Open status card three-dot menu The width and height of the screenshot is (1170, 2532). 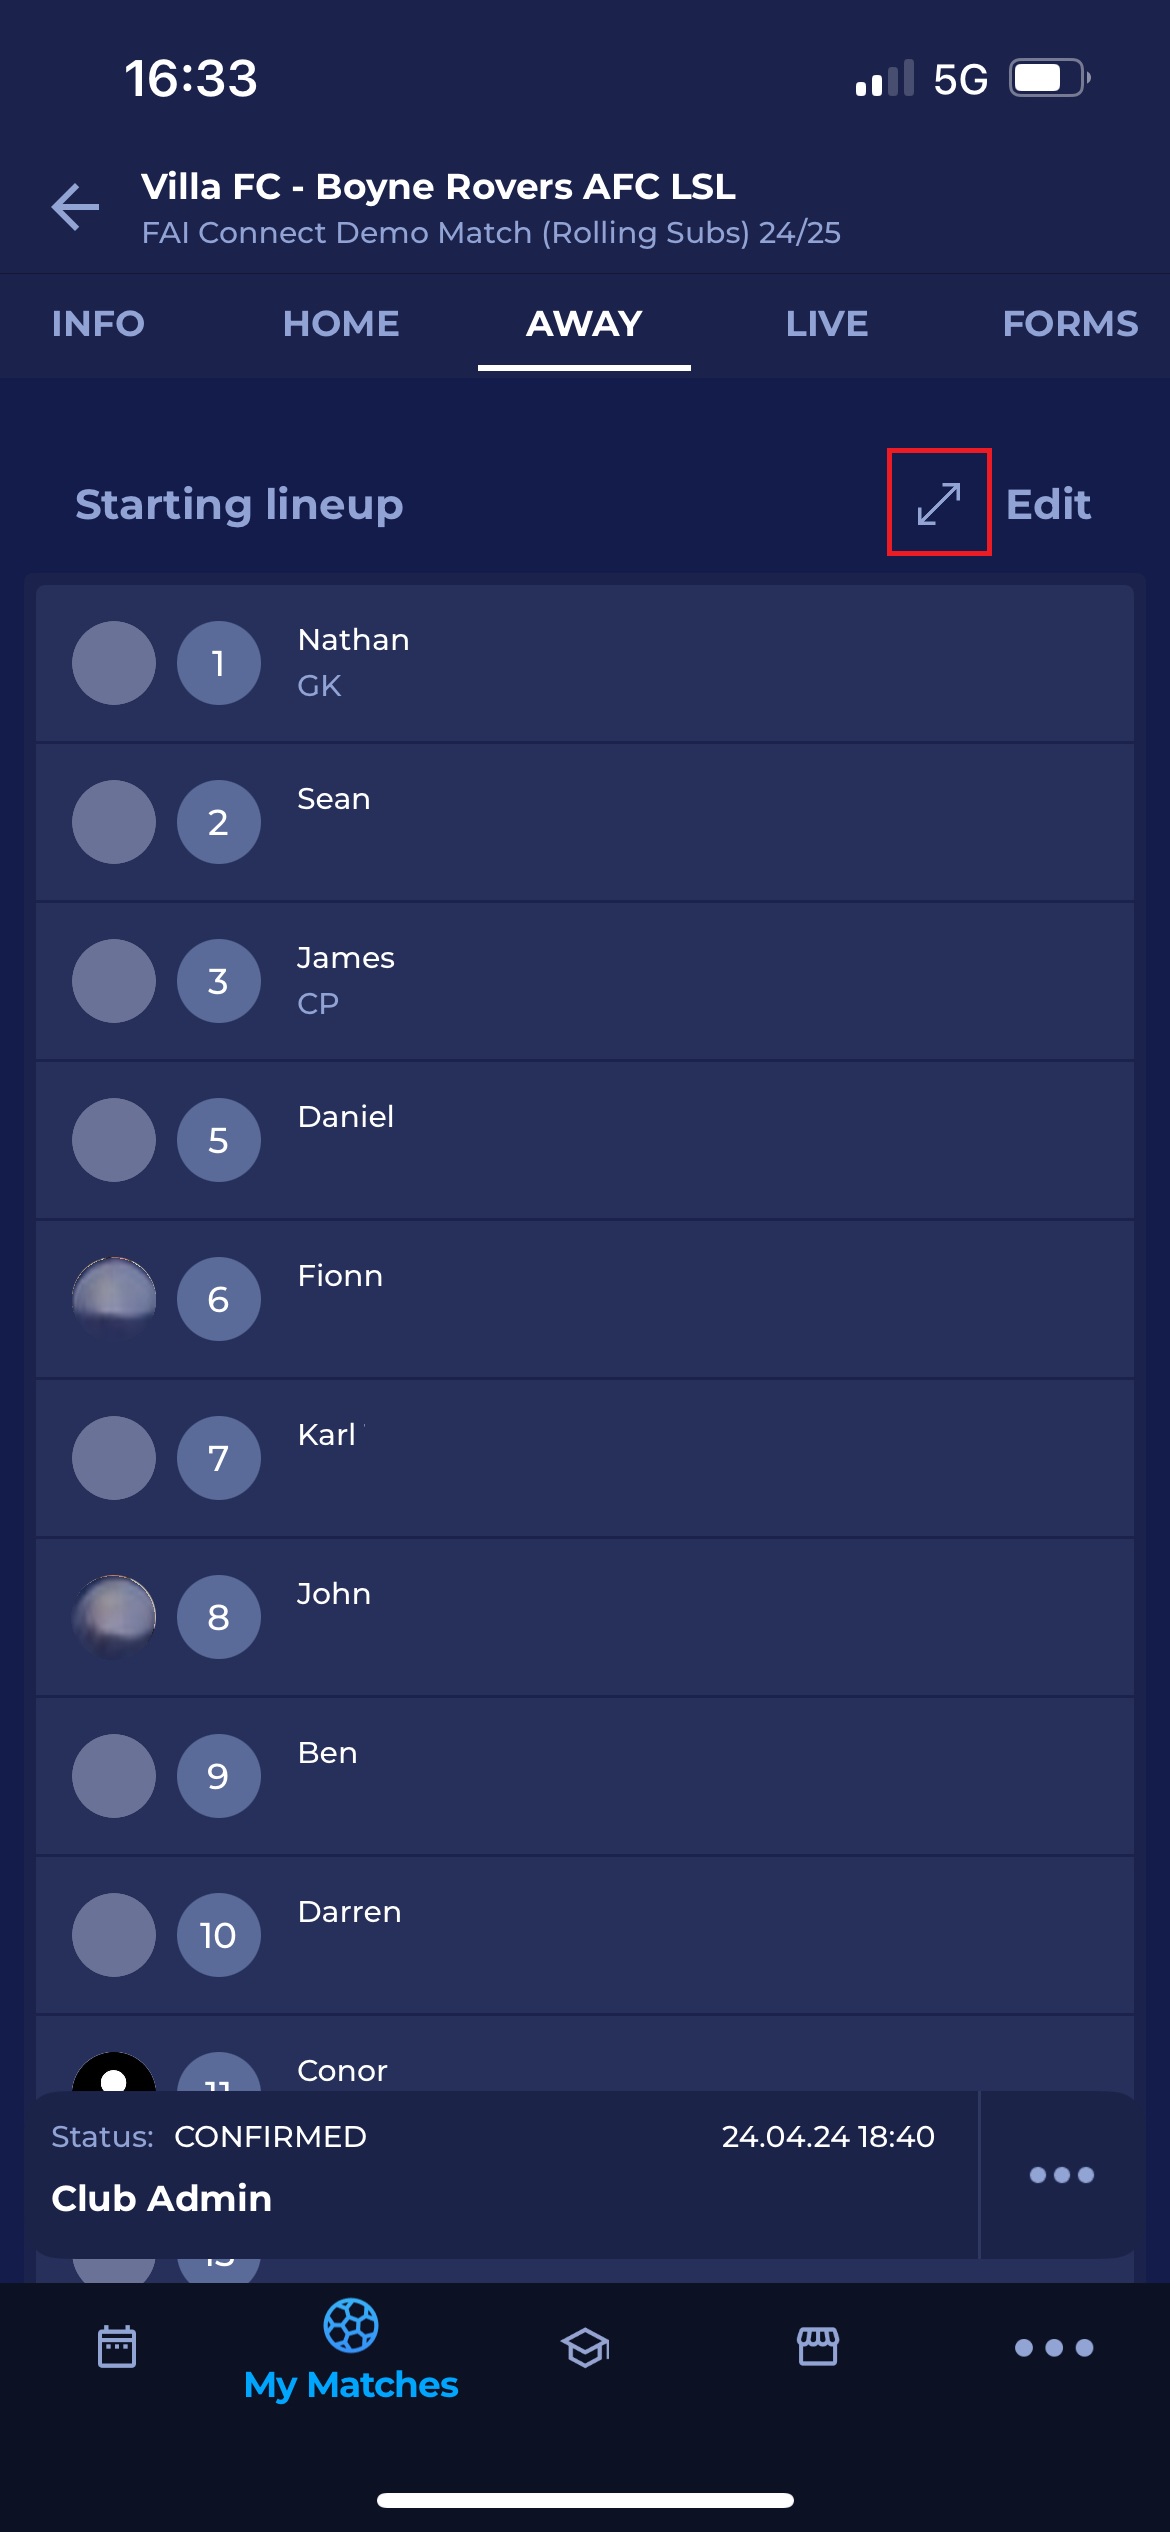1061,2175
